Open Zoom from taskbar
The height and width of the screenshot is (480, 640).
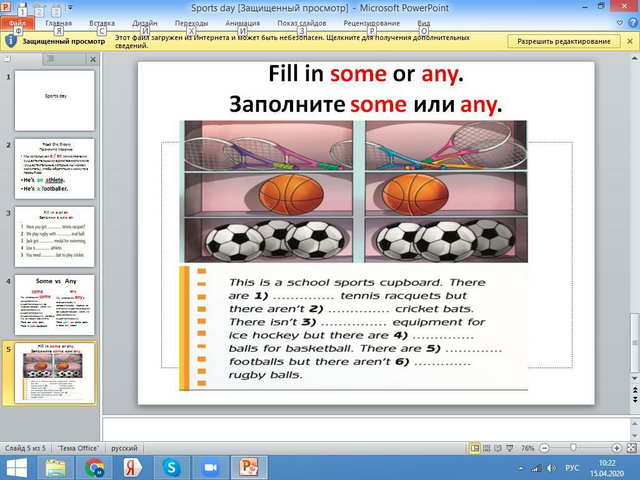(210, 467)
